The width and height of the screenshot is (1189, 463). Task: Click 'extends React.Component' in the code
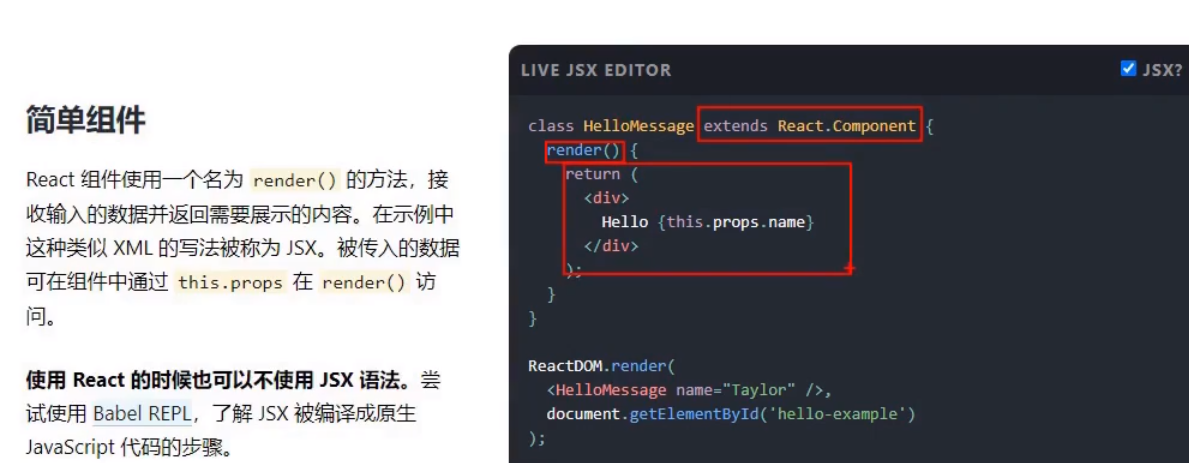click(810, 126)
